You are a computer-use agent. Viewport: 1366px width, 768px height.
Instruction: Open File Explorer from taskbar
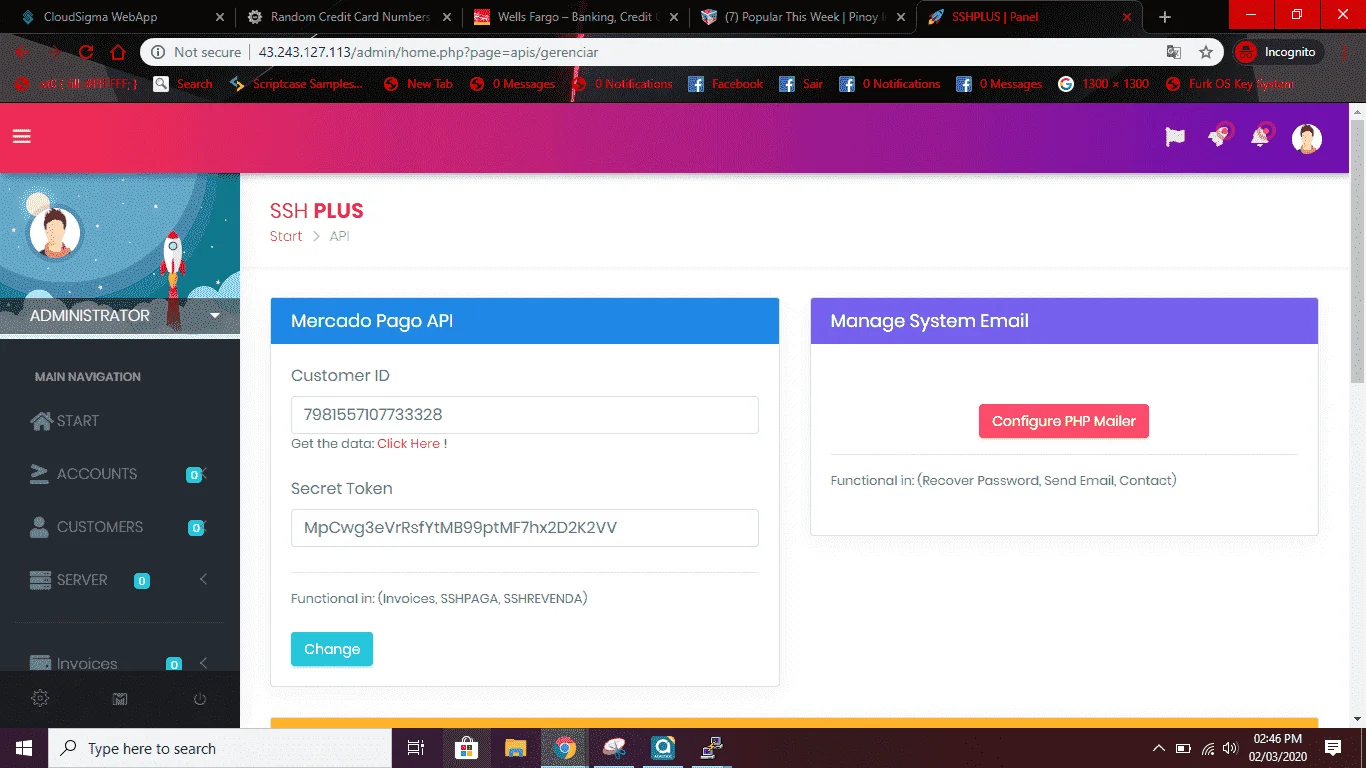tap(515, 748)
